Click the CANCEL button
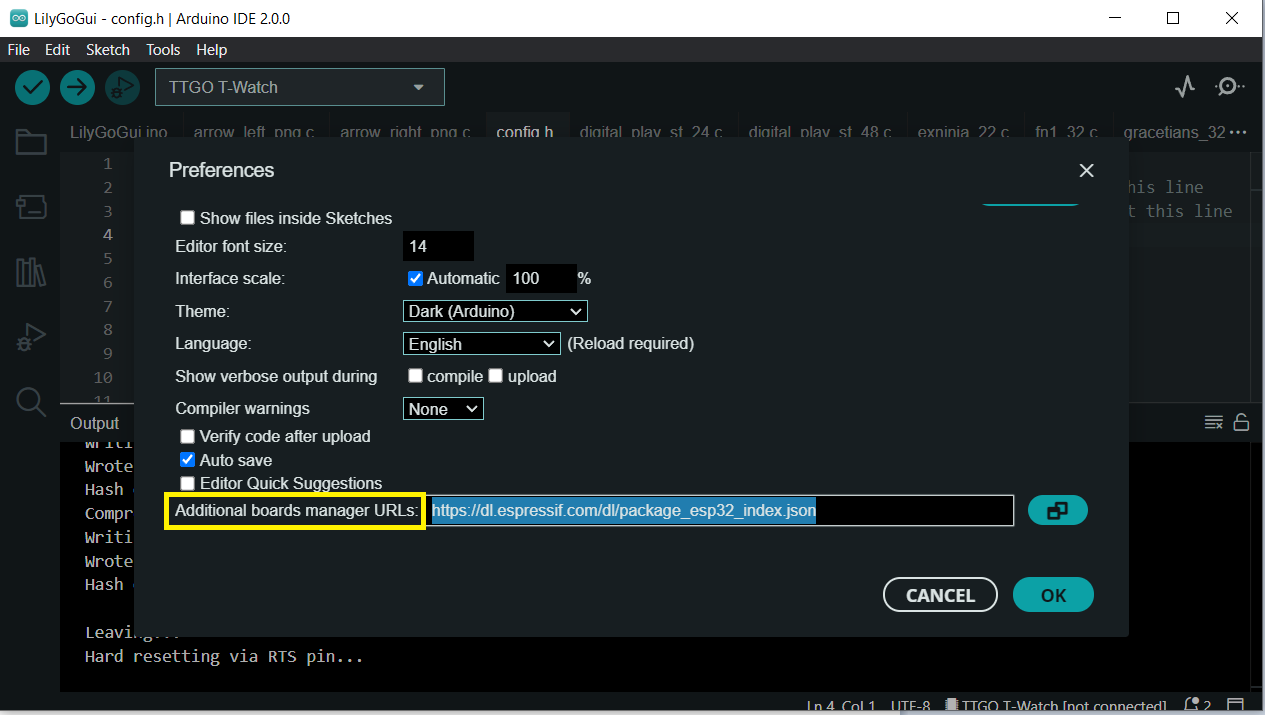Screen dimensions: 1265x715 point(940,595)
